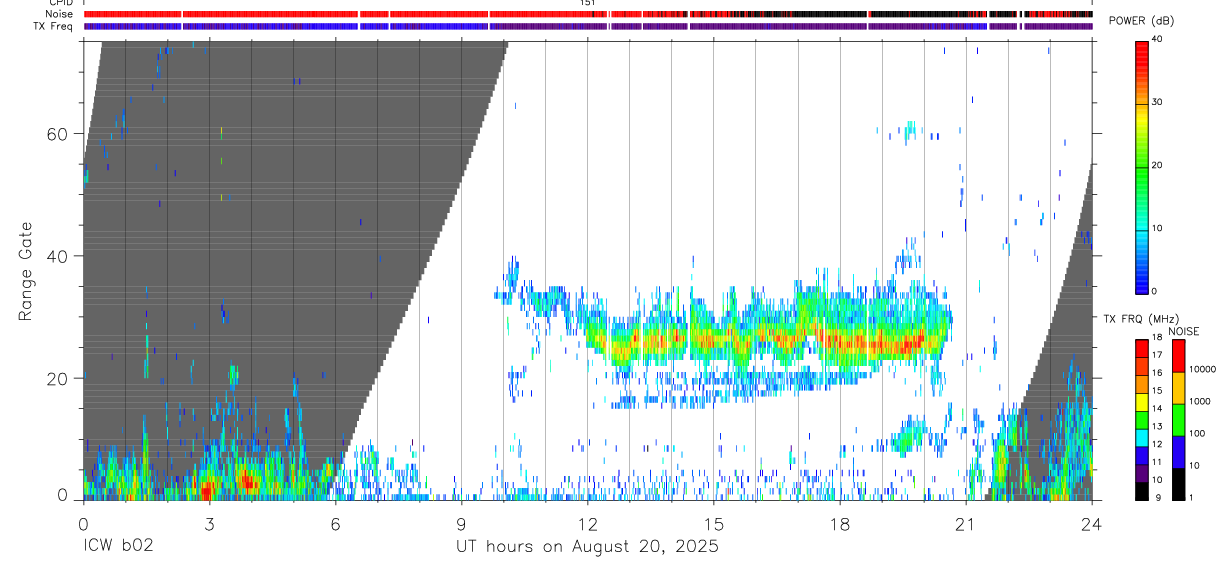
Task: Select the red top segment of the noise colorbar
Action: click(x=1178, y=356)
